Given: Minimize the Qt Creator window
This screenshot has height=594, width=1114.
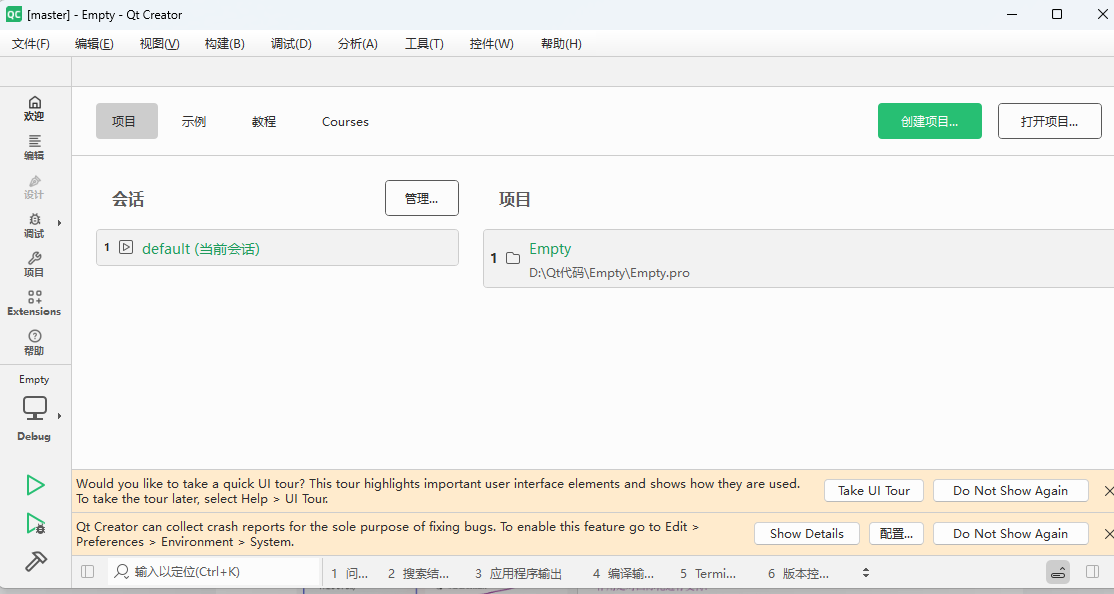Looking at the screenshot, I should point(1013,14).
